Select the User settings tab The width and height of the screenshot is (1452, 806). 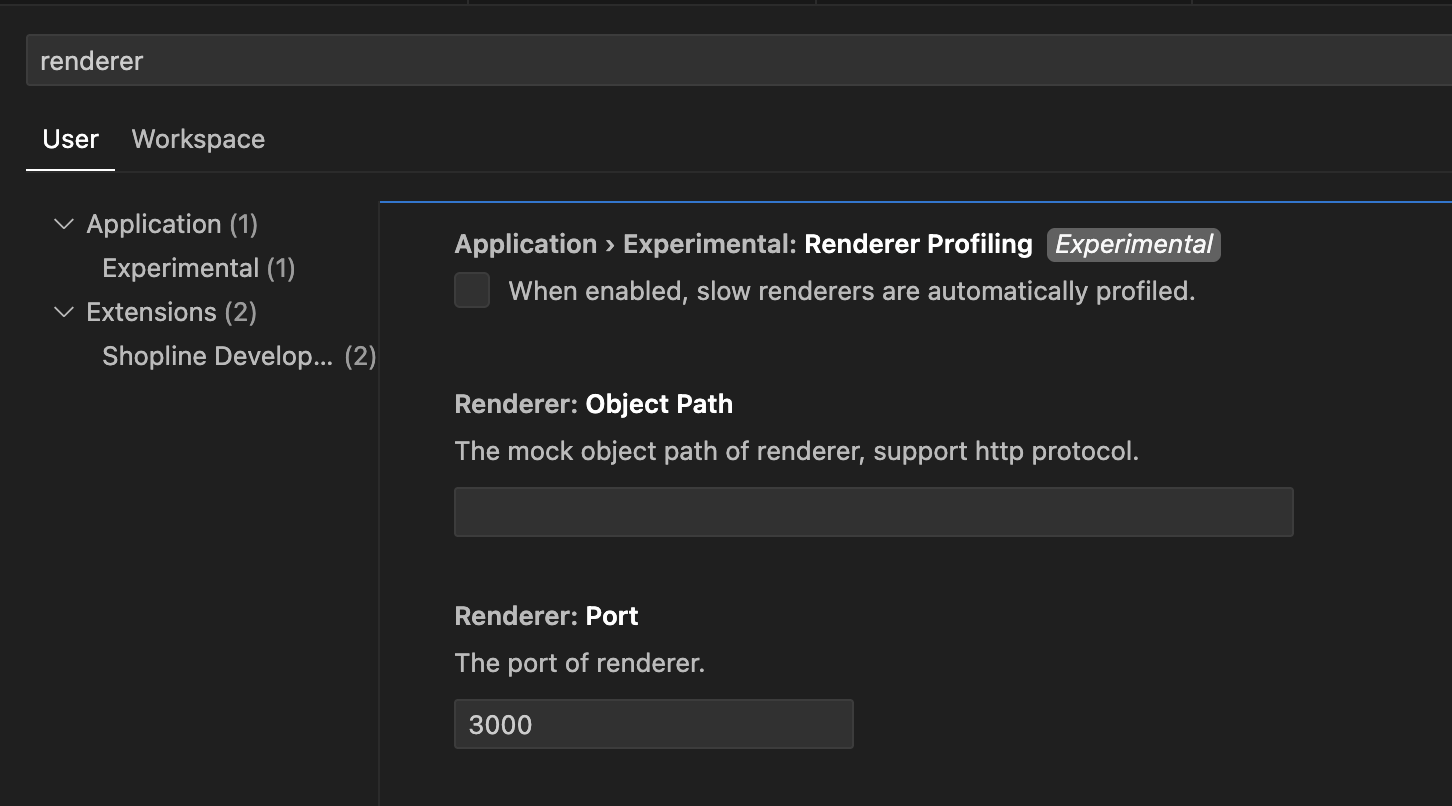coord(70,139)
